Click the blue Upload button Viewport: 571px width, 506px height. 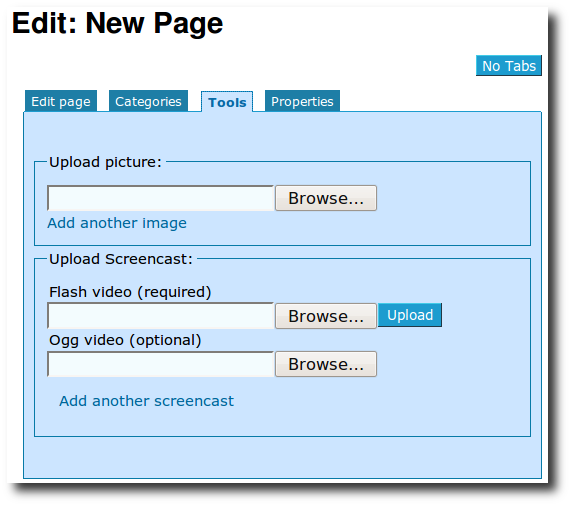coord(410,315)
